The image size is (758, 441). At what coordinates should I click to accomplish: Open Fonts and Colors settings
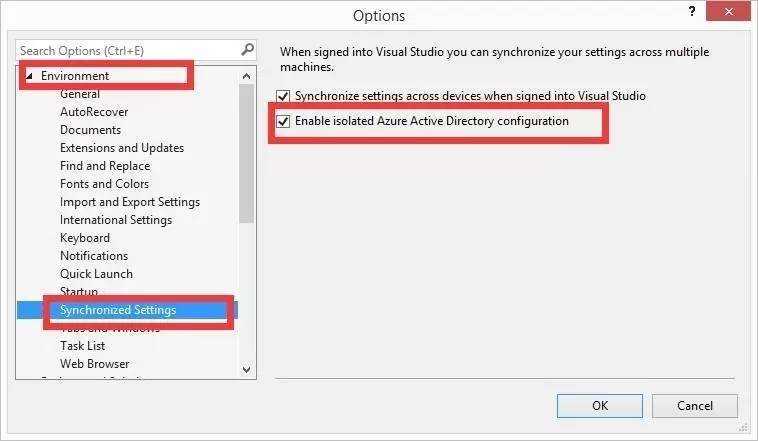click(x=104, y=184)
